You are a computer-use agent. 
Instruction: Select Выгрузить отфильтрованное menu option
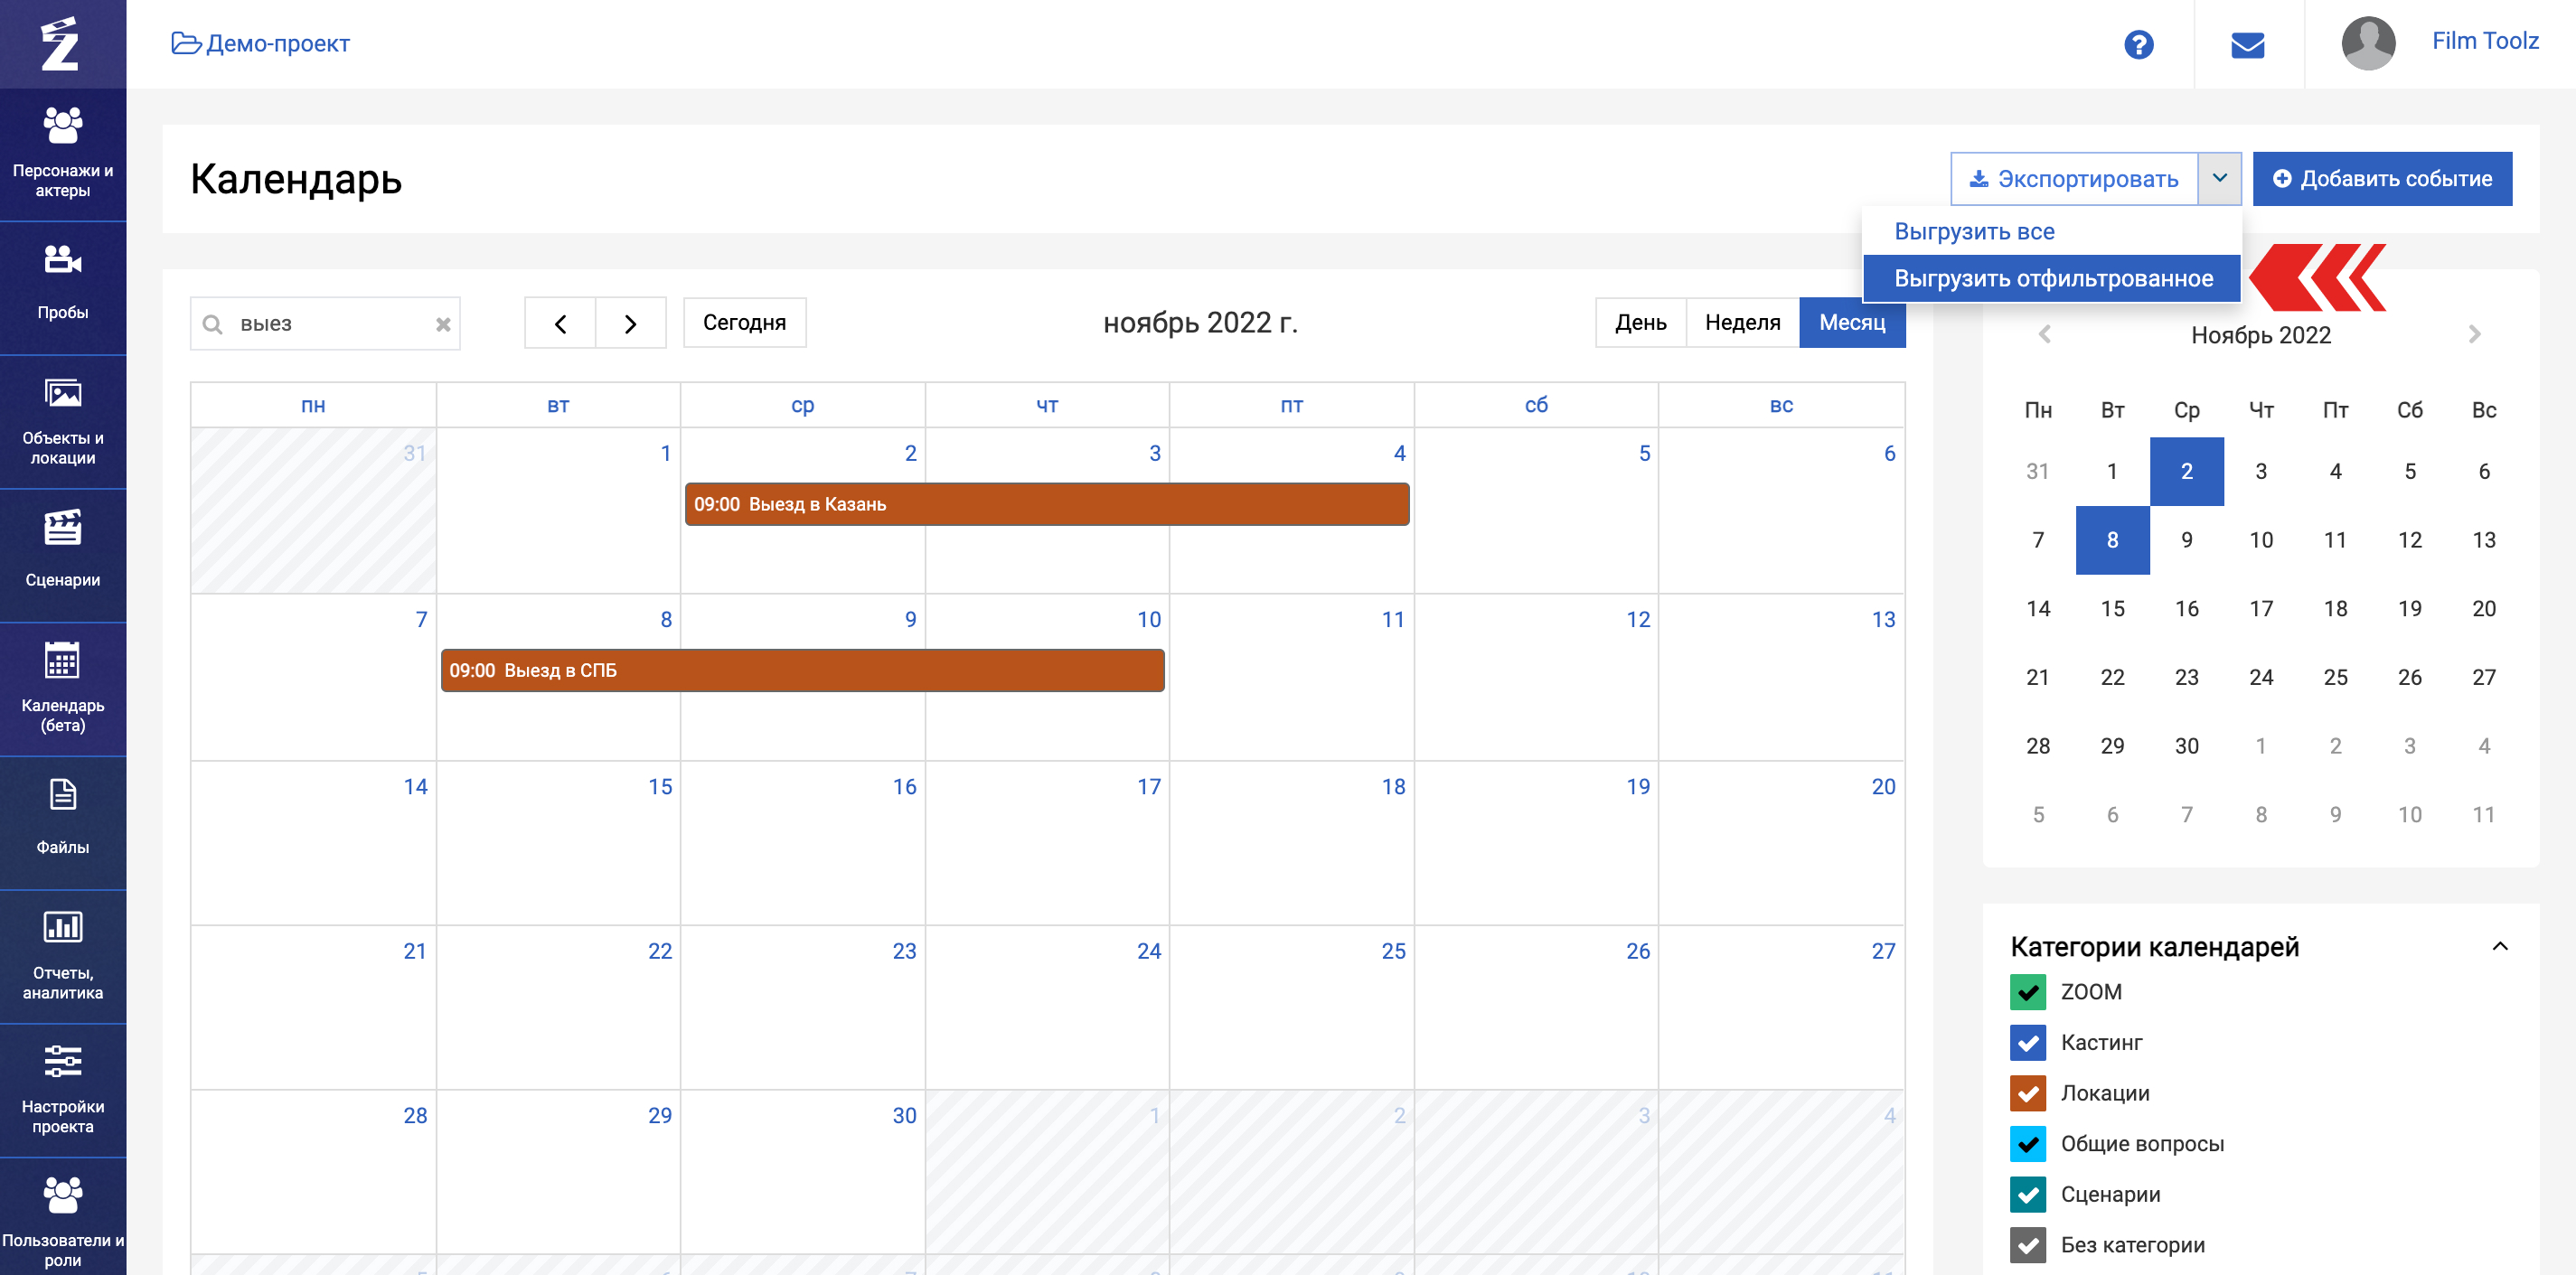tap(2052, 278)
